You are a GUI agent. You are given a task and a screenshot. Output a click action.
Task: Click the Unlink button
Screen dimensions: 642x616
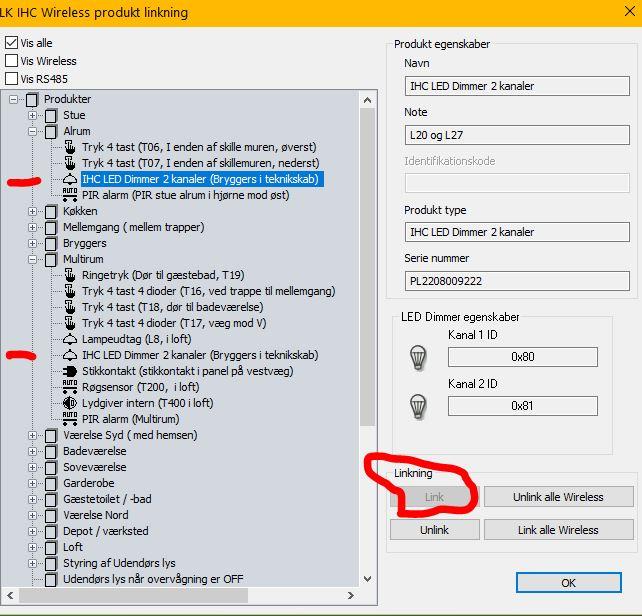tap(434, 530)
